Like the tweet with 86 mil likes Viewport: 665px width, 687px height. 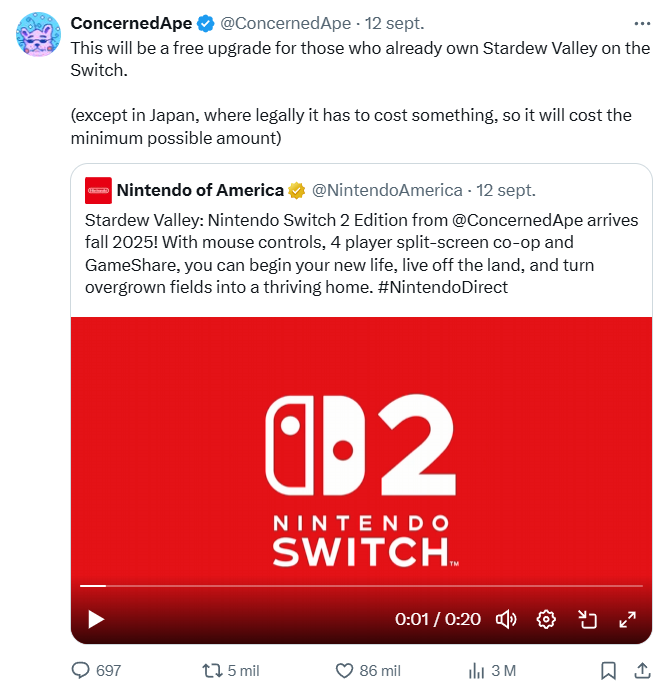[345, 670]
